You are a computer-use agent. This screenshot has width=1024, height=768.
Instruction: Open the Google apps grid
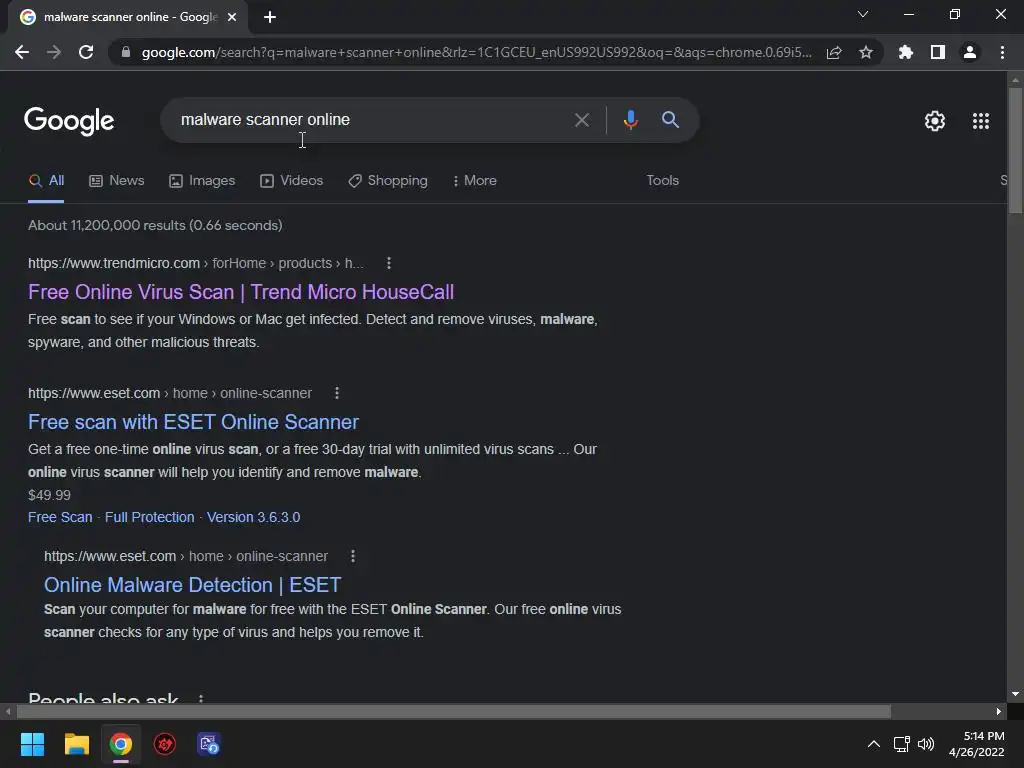coord(981,121)
